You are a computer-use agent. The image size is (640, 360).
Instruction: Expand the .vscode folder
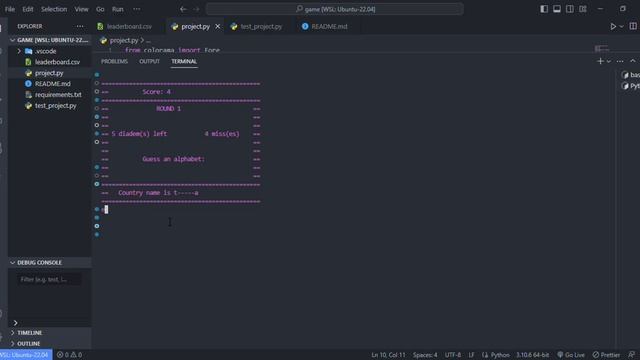coord(45,51)
